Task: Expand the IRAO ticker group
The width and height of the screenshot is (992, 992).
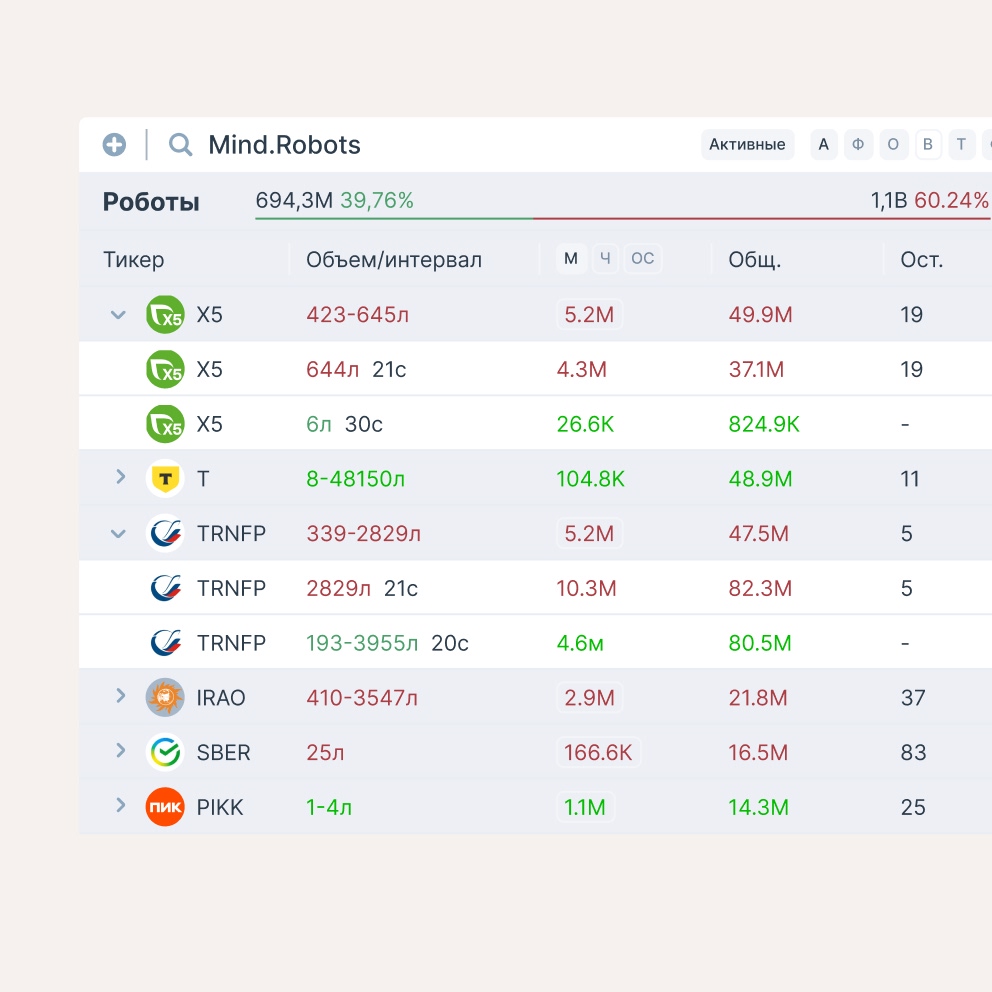Action: point(120,696)
